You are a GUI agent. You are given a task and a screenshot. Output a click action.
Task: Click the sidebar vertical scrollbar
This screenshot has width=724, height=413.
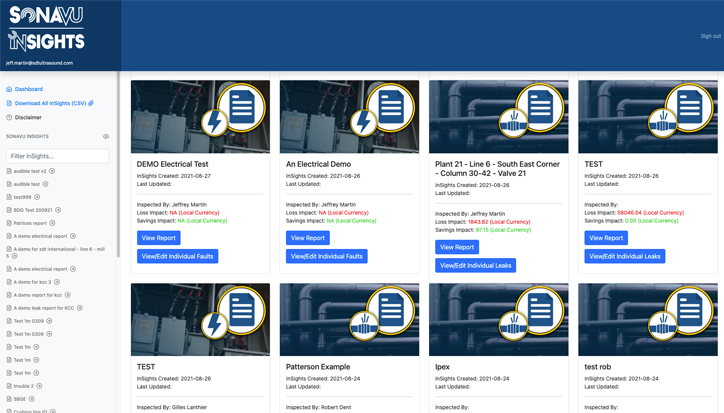118,164
